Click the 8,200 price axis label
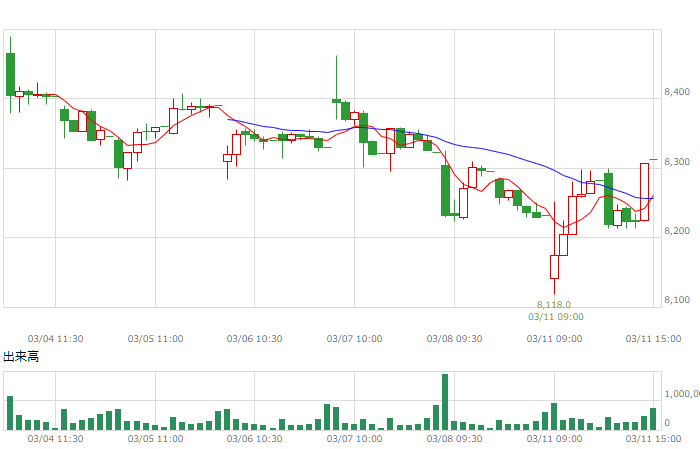The image size is (700, 449). (x=677, y=231)
